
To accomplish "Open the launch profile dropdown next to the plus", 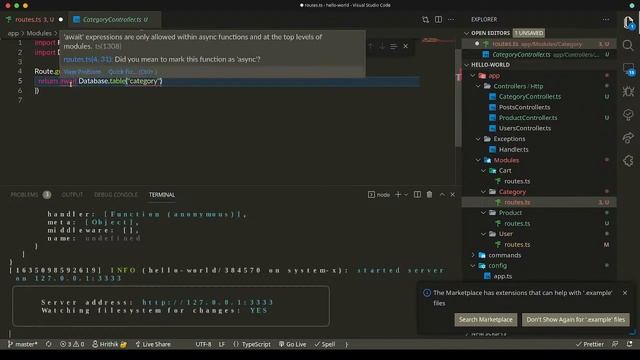I will click(406, 195).
